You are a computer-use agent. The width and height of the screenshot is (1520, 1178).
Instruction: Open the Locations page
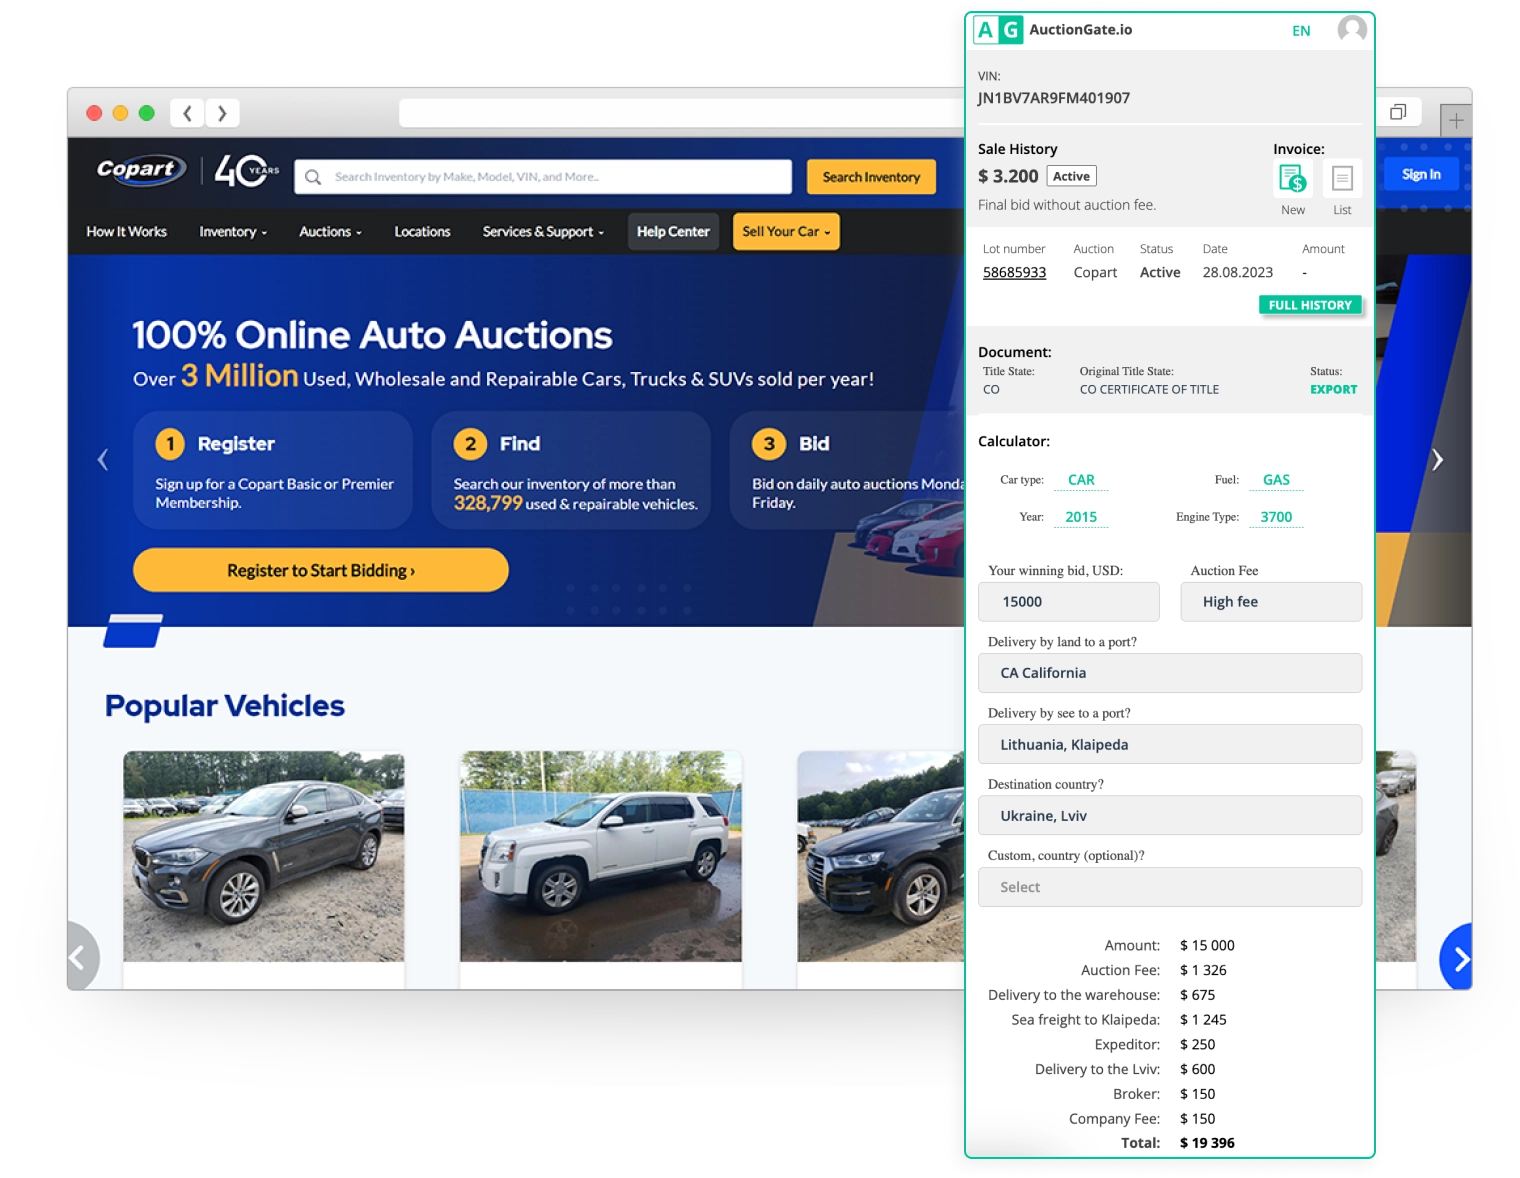click(422, 232)
